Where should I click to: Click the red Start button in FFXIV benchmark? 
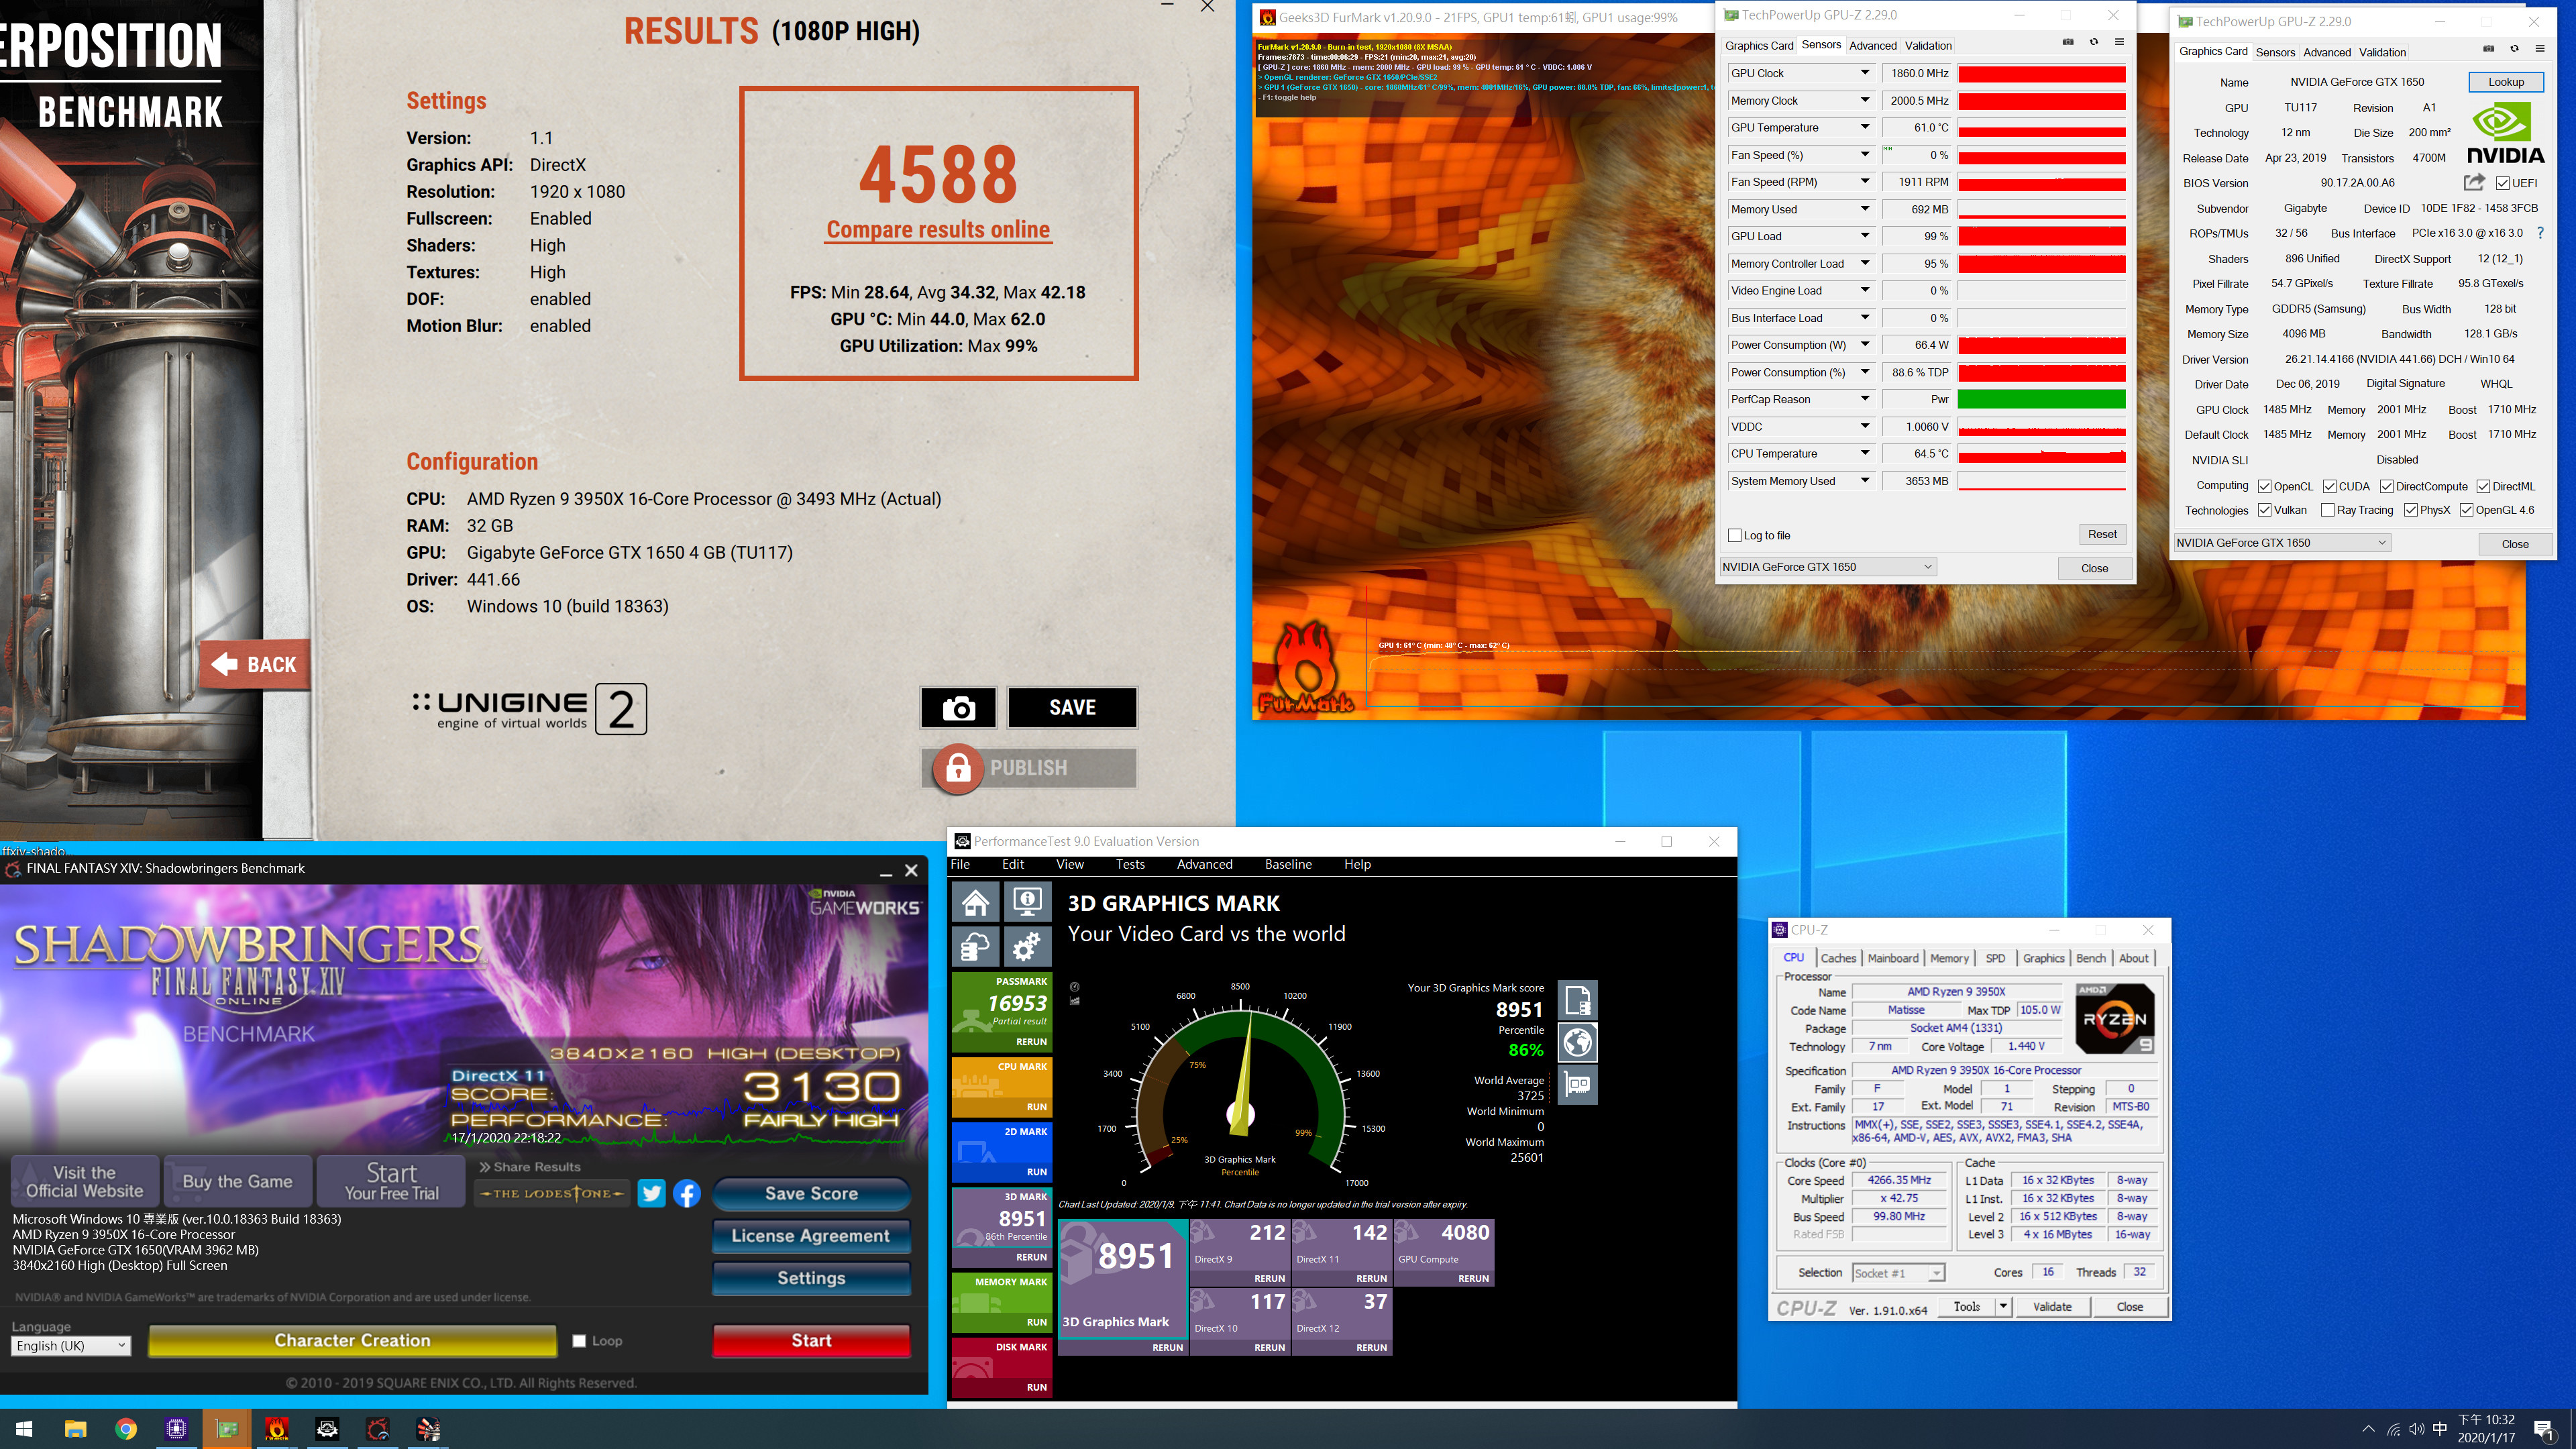[811, 1341]
